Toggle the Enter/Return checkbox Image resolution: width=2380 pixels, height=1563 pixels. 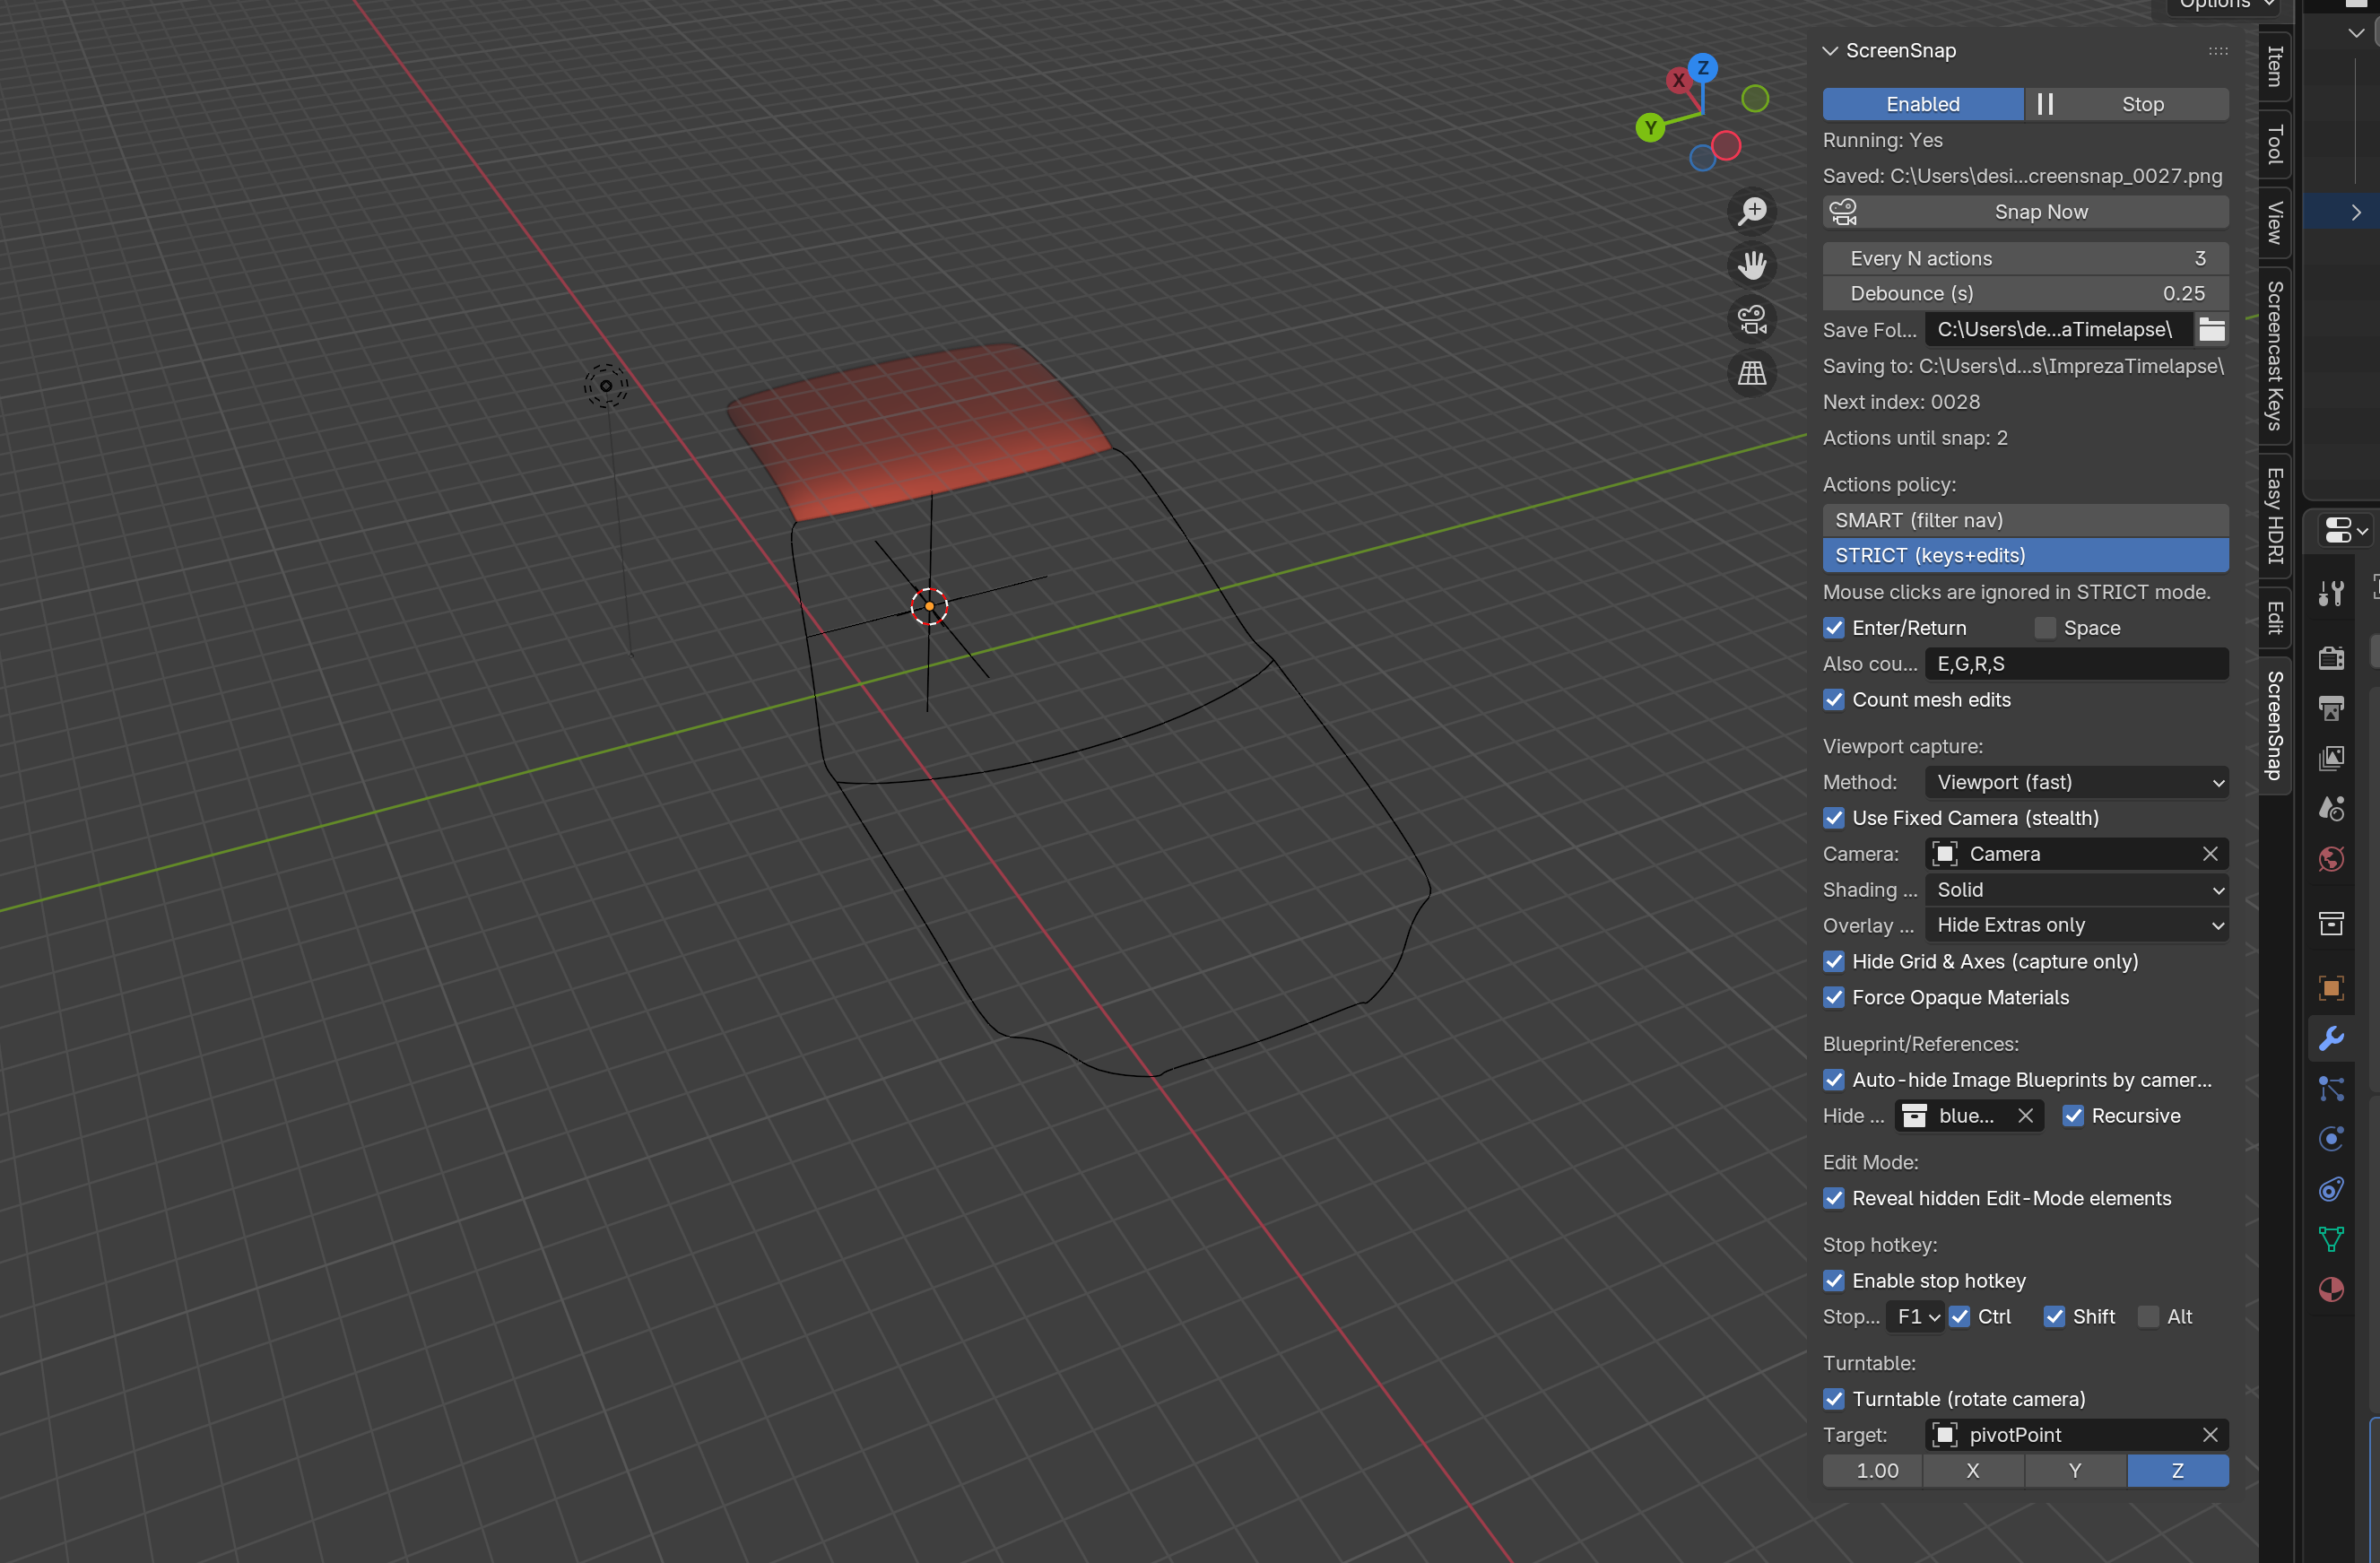(1834, 628)
